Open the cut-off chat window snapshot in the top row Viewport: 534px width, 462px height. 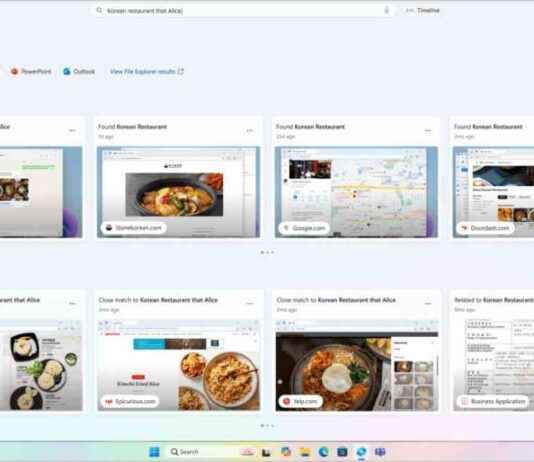[x=41, y=192]
